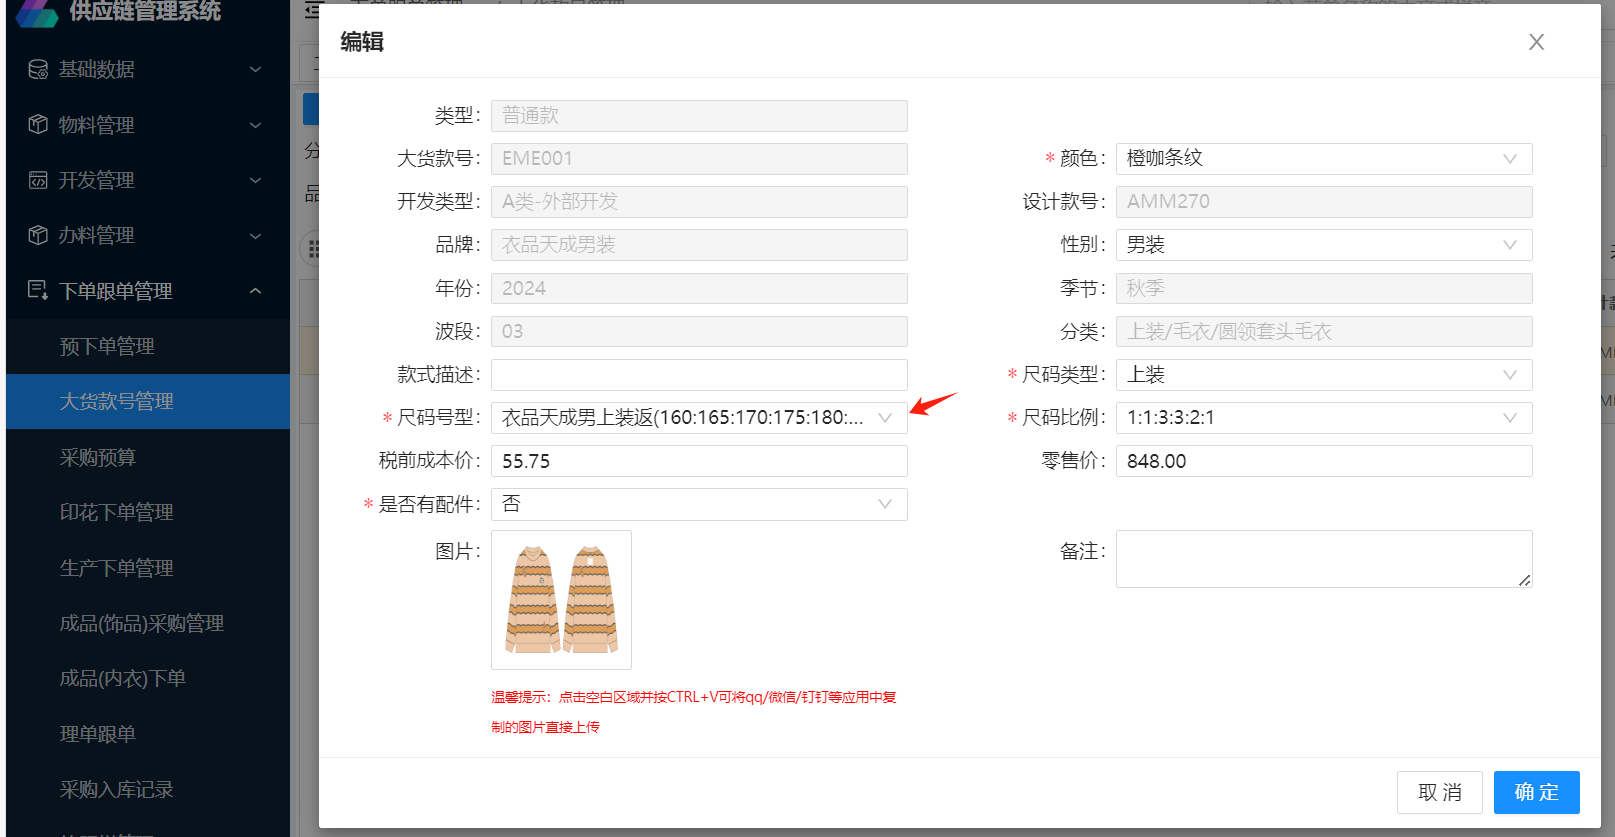Click the 下单跟单管理 list icon
Screen dimensions: 1615x837
coord(38,290)
